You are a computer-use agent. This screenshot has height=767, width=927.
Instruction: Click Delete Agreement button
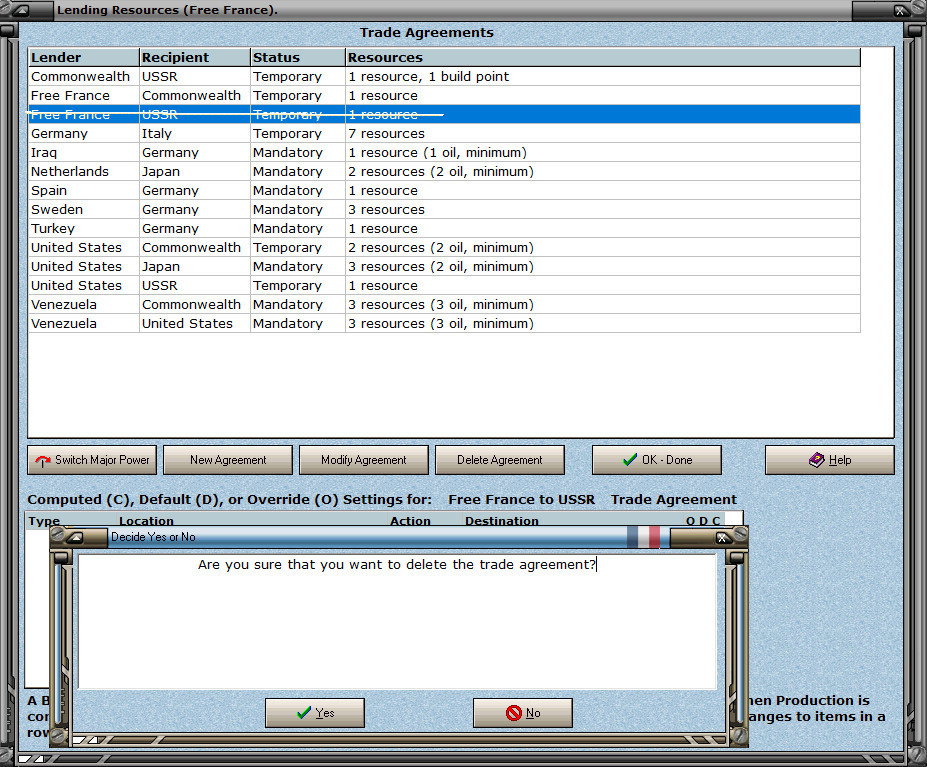click(500, 460)
